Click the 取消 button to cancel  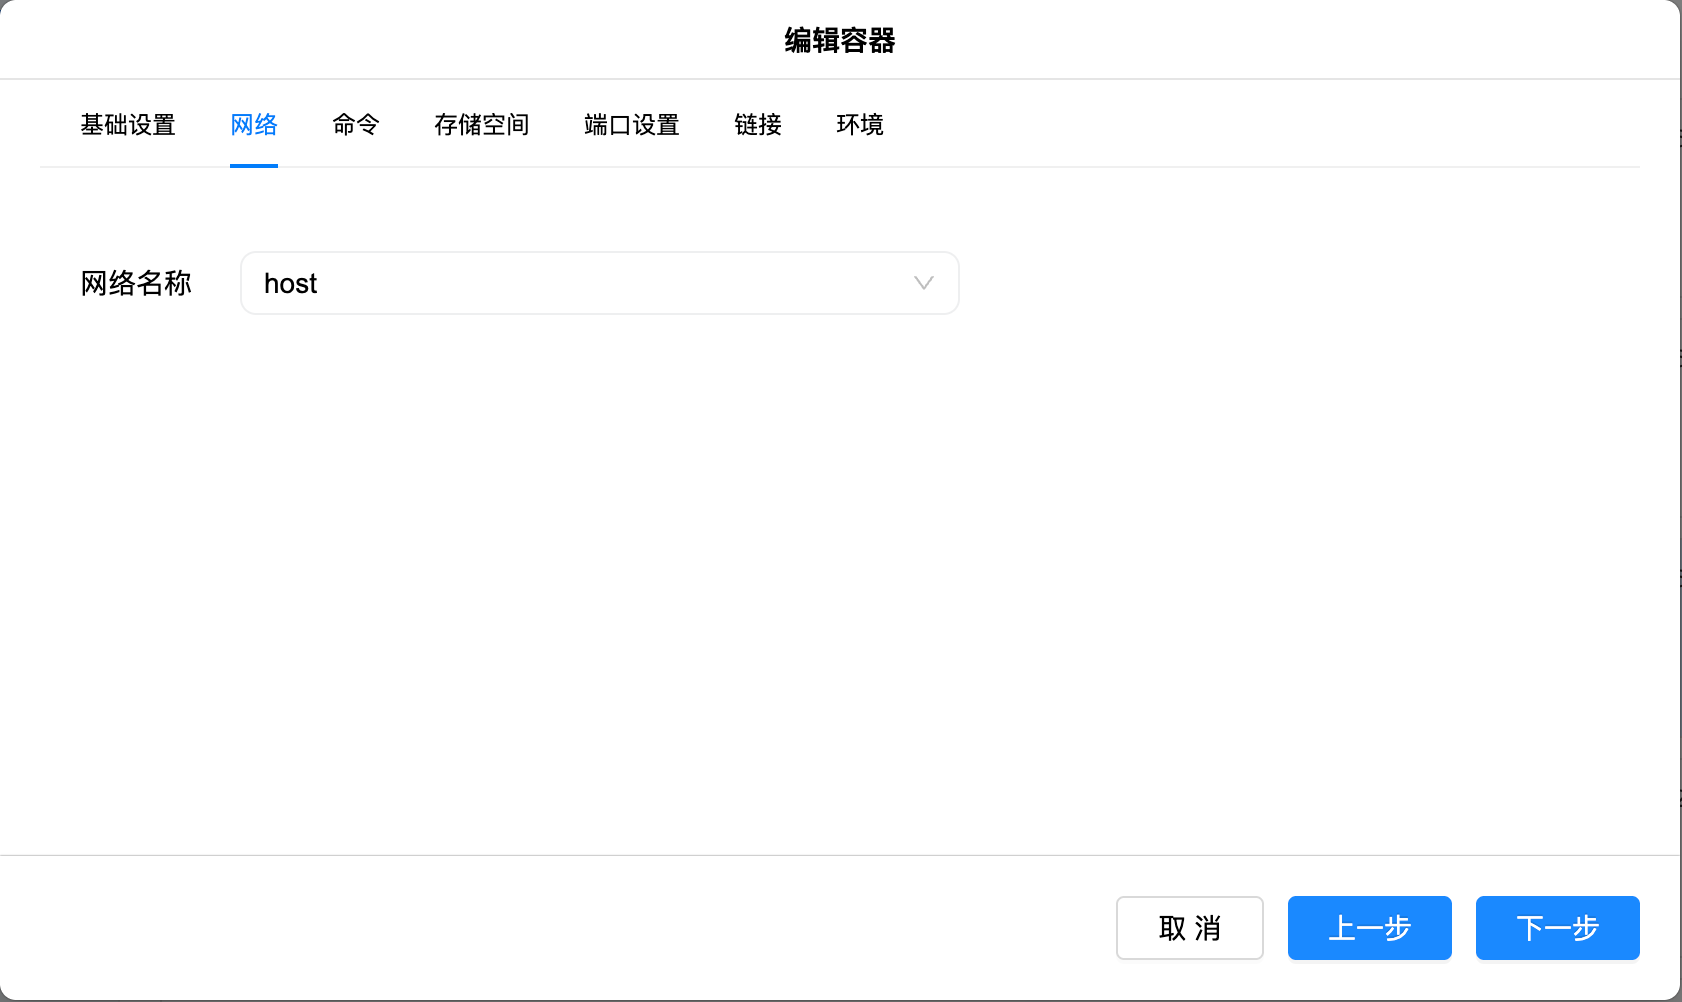1190,928
